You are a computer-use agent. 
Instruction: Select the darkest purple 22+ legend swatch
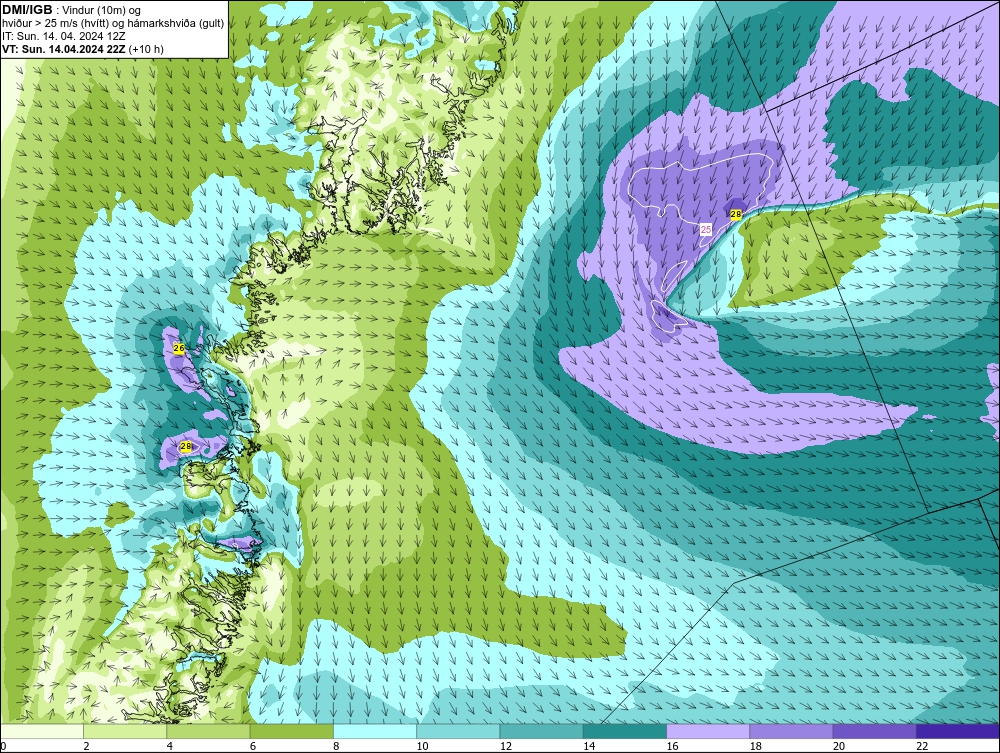click(x=958, y=731)
